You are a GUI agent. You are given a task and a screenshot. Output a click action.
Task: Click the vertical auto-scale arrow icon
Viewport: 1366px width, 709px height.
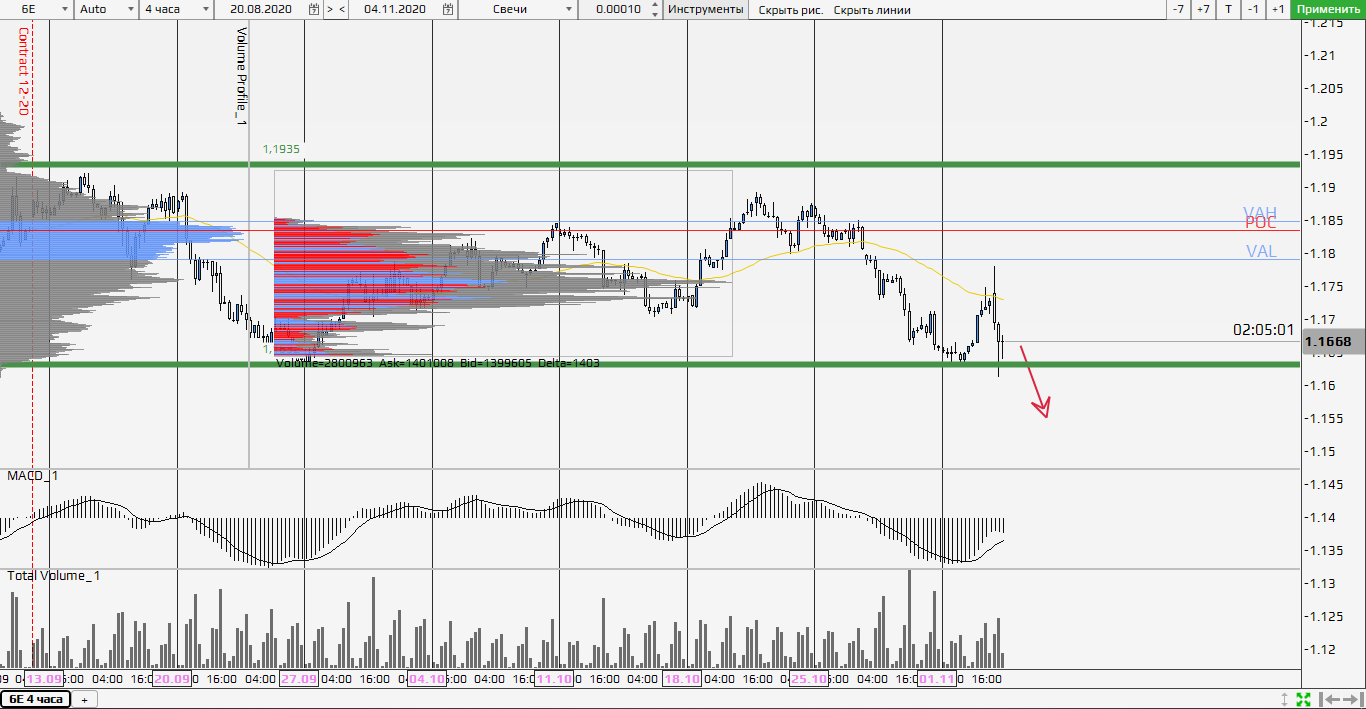pyautogui.click(x=1285, y=699)
